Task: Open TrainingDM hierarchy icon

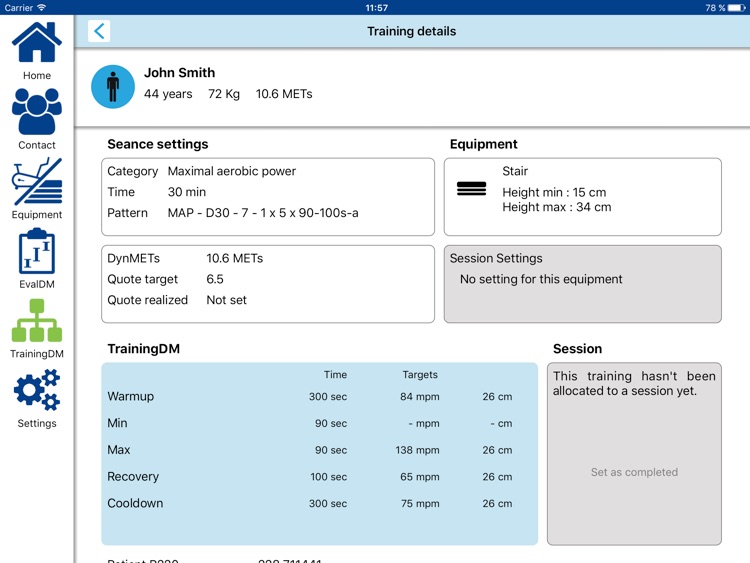Action: pyautogui.click(x=37, y=320)
